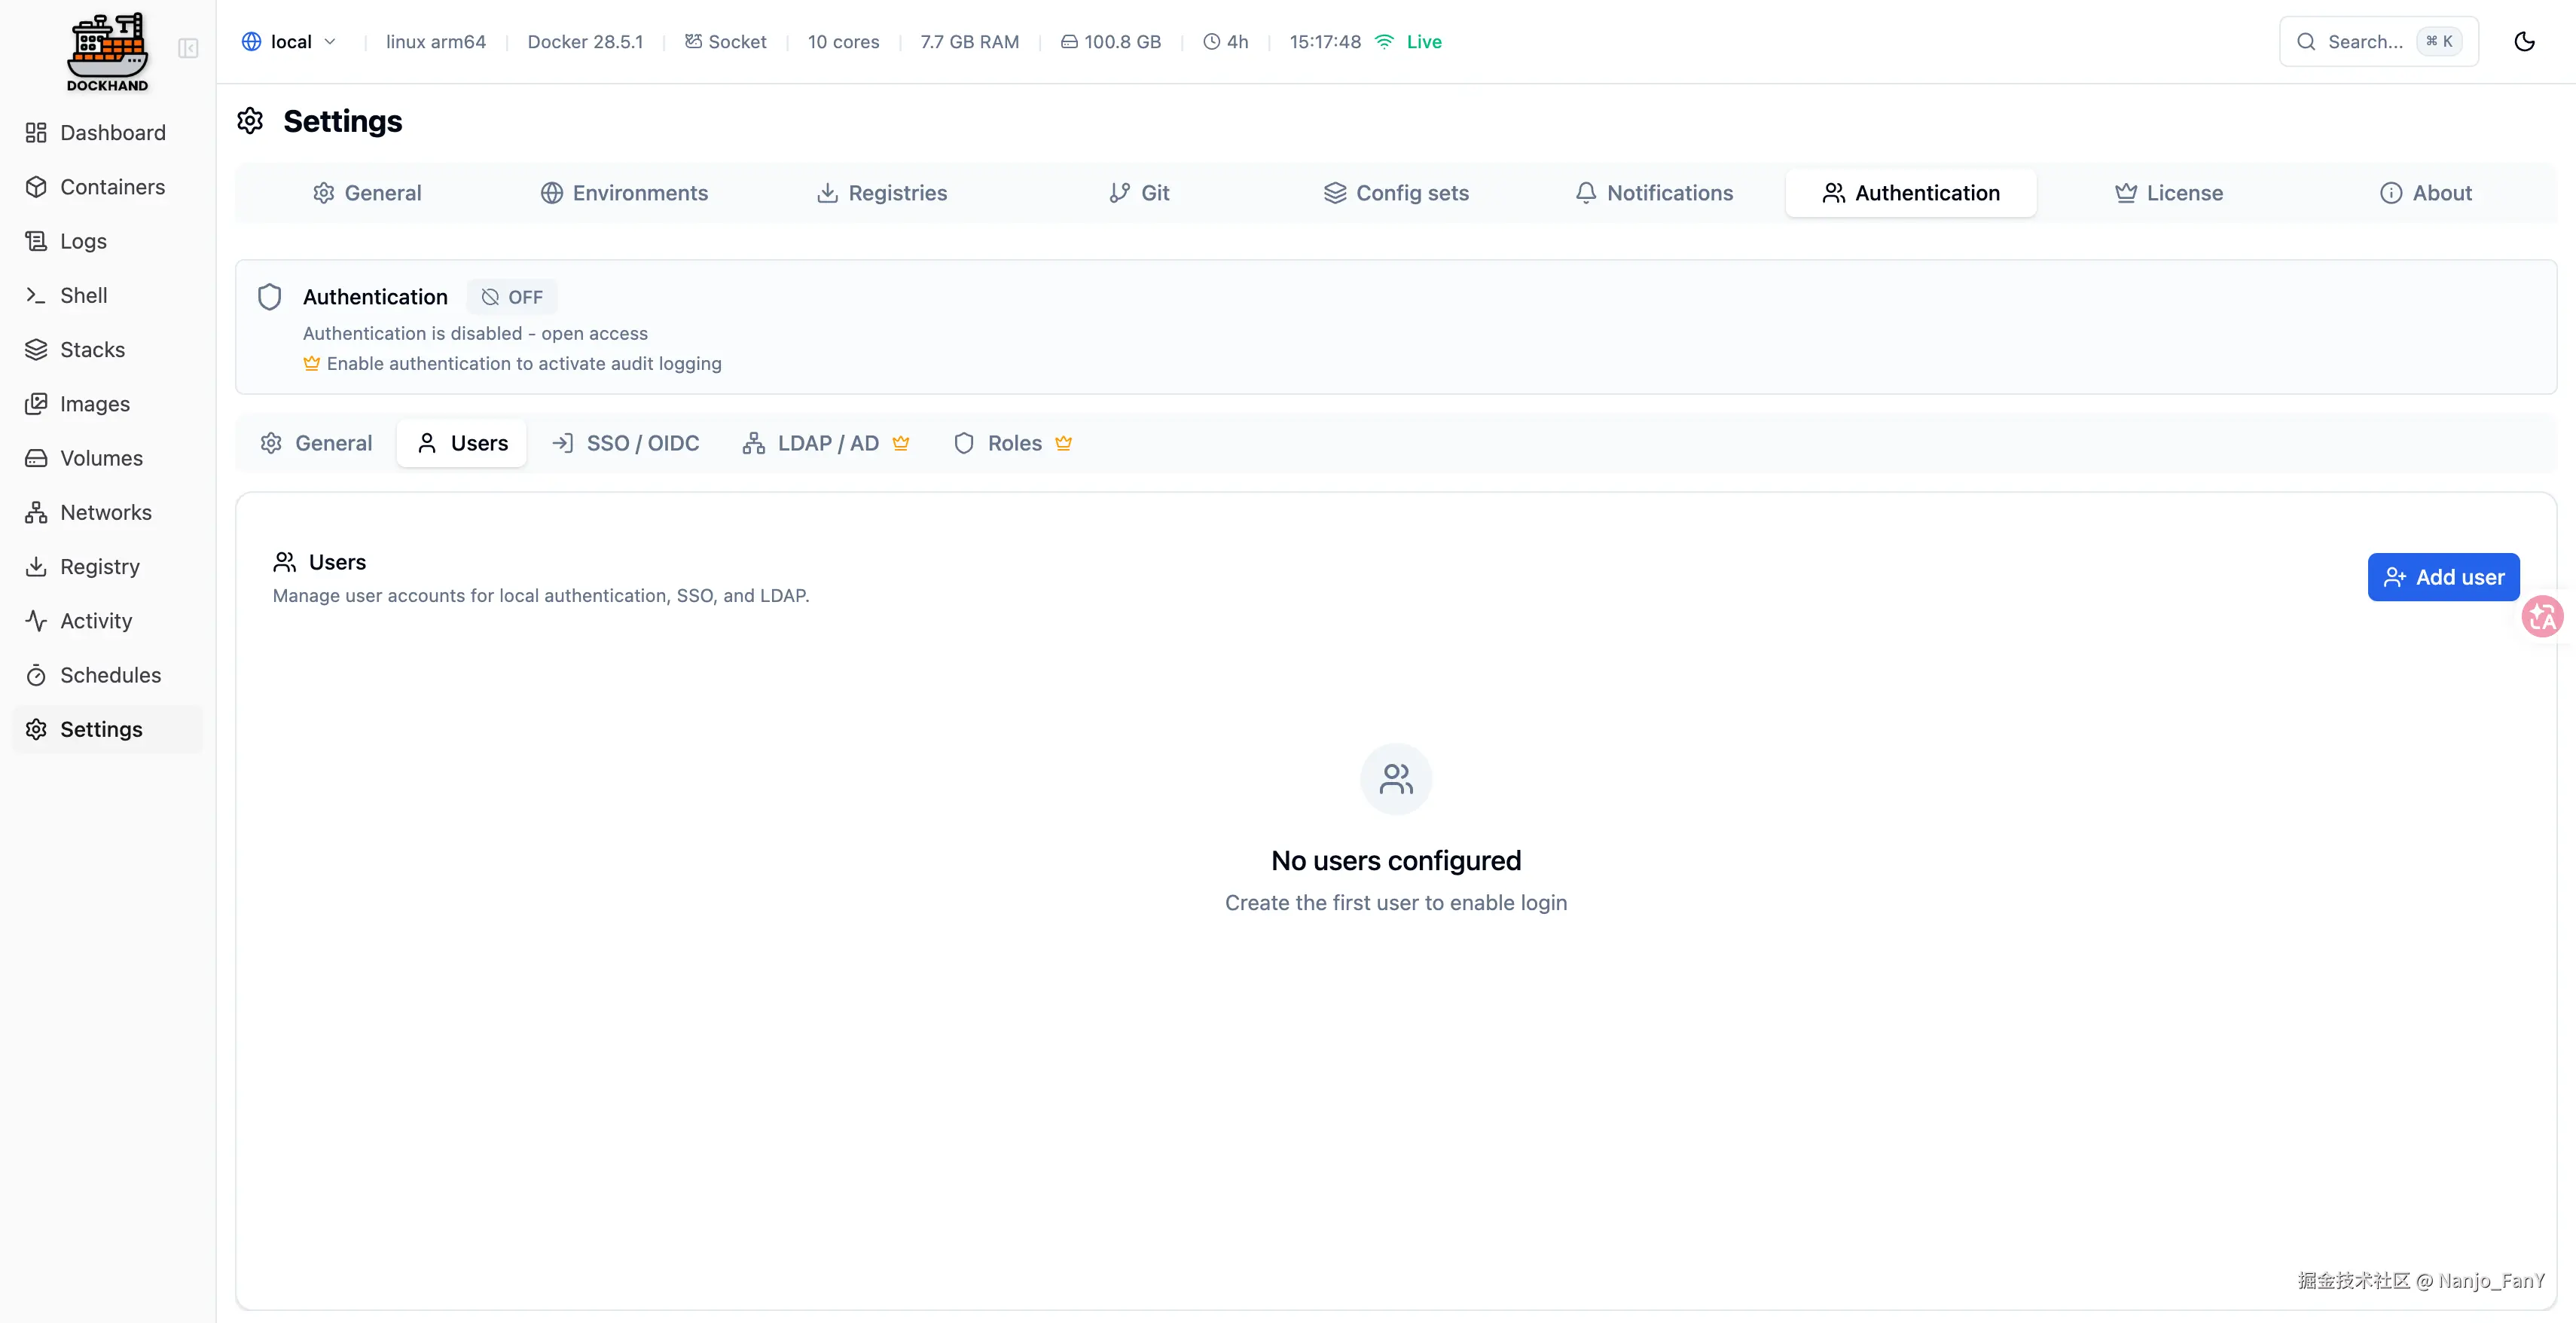The height and width of the screenshot is (1323, 2576).
Task: Go to the Stacks page
Action: point(92,349)
